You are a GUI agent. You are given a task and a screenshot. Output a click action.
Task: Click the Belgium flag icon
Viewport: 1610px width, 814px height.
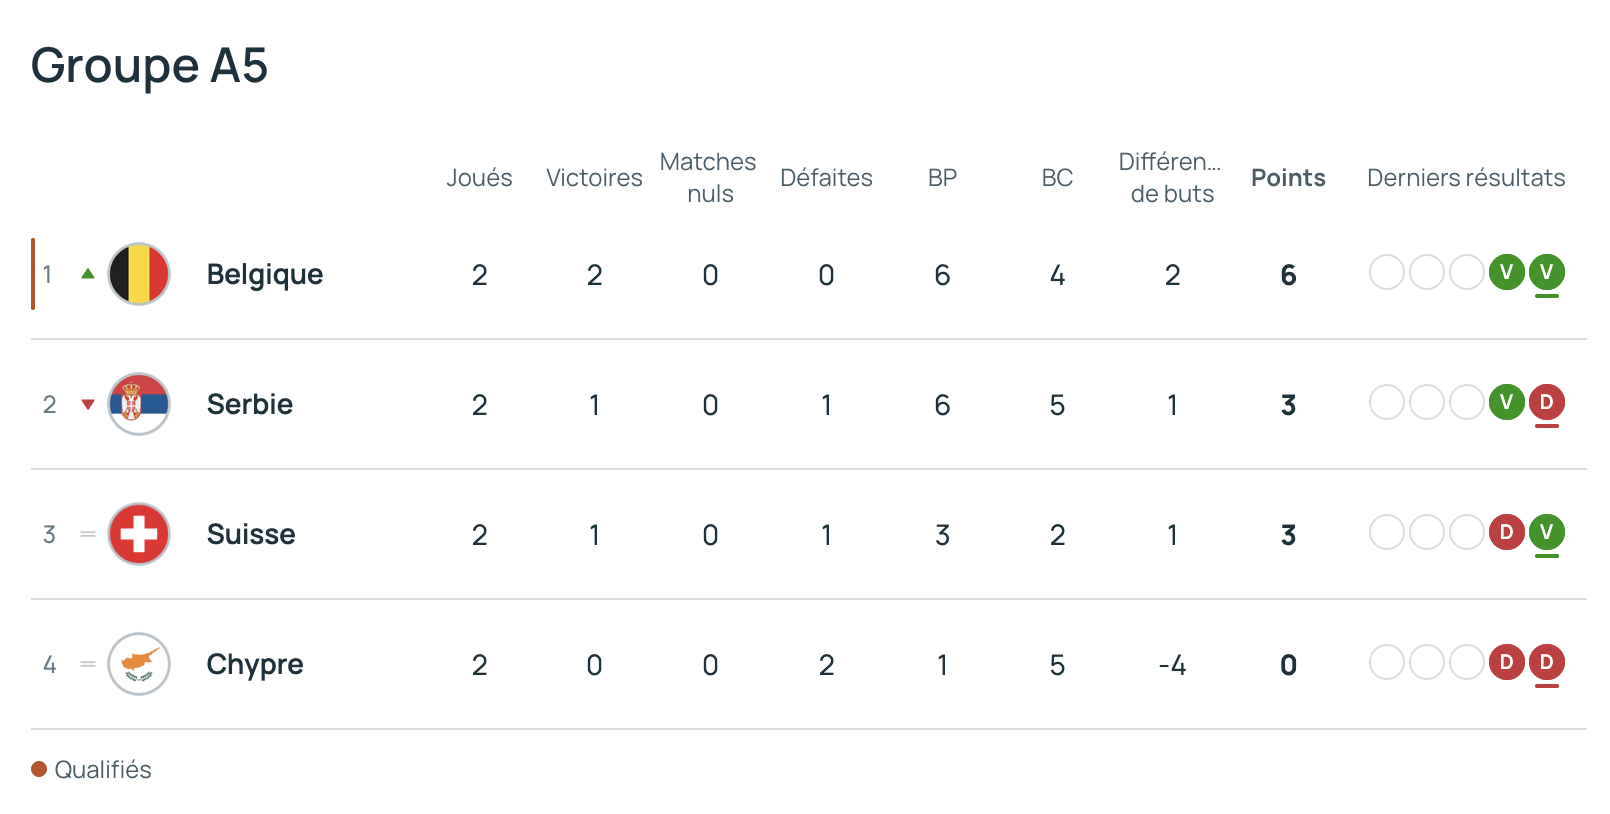pyautogui.click(x=139, y=274)
